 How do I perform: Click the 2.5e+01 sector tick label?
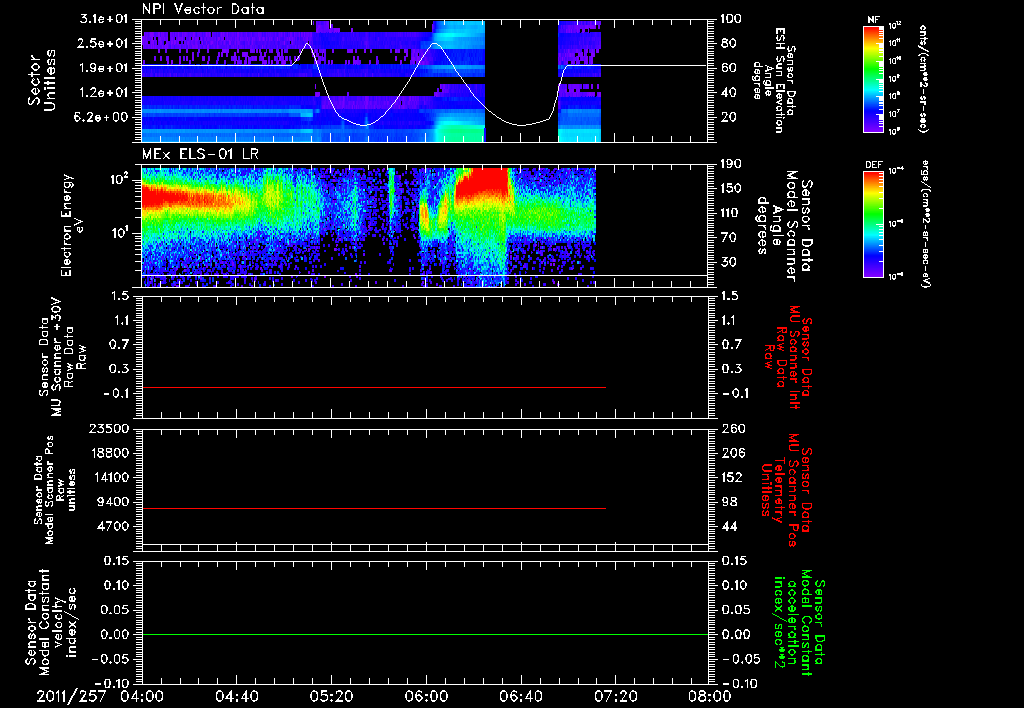click(x=103, y=43)
